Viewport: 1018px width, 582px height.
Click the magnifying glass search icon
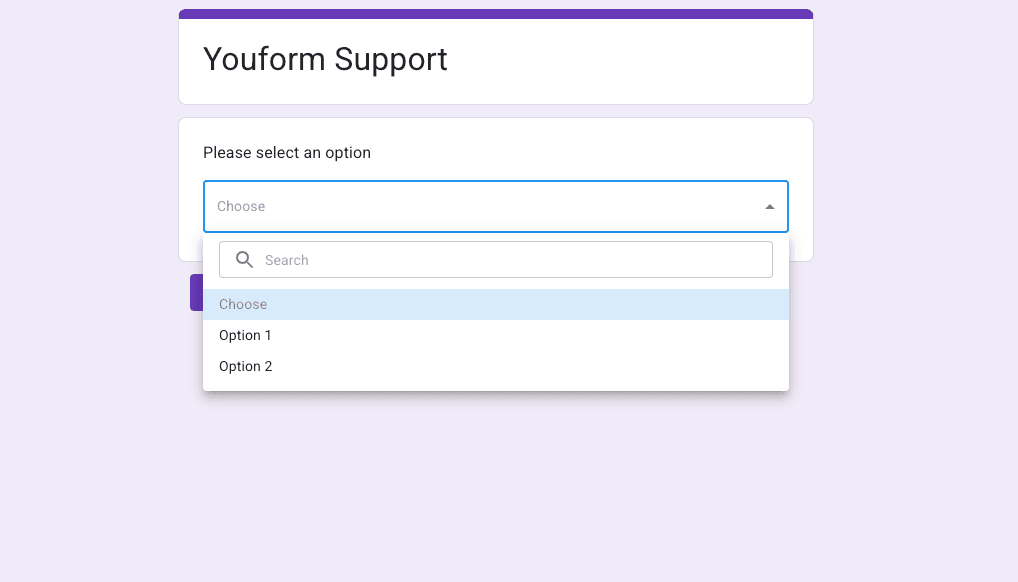244,260
